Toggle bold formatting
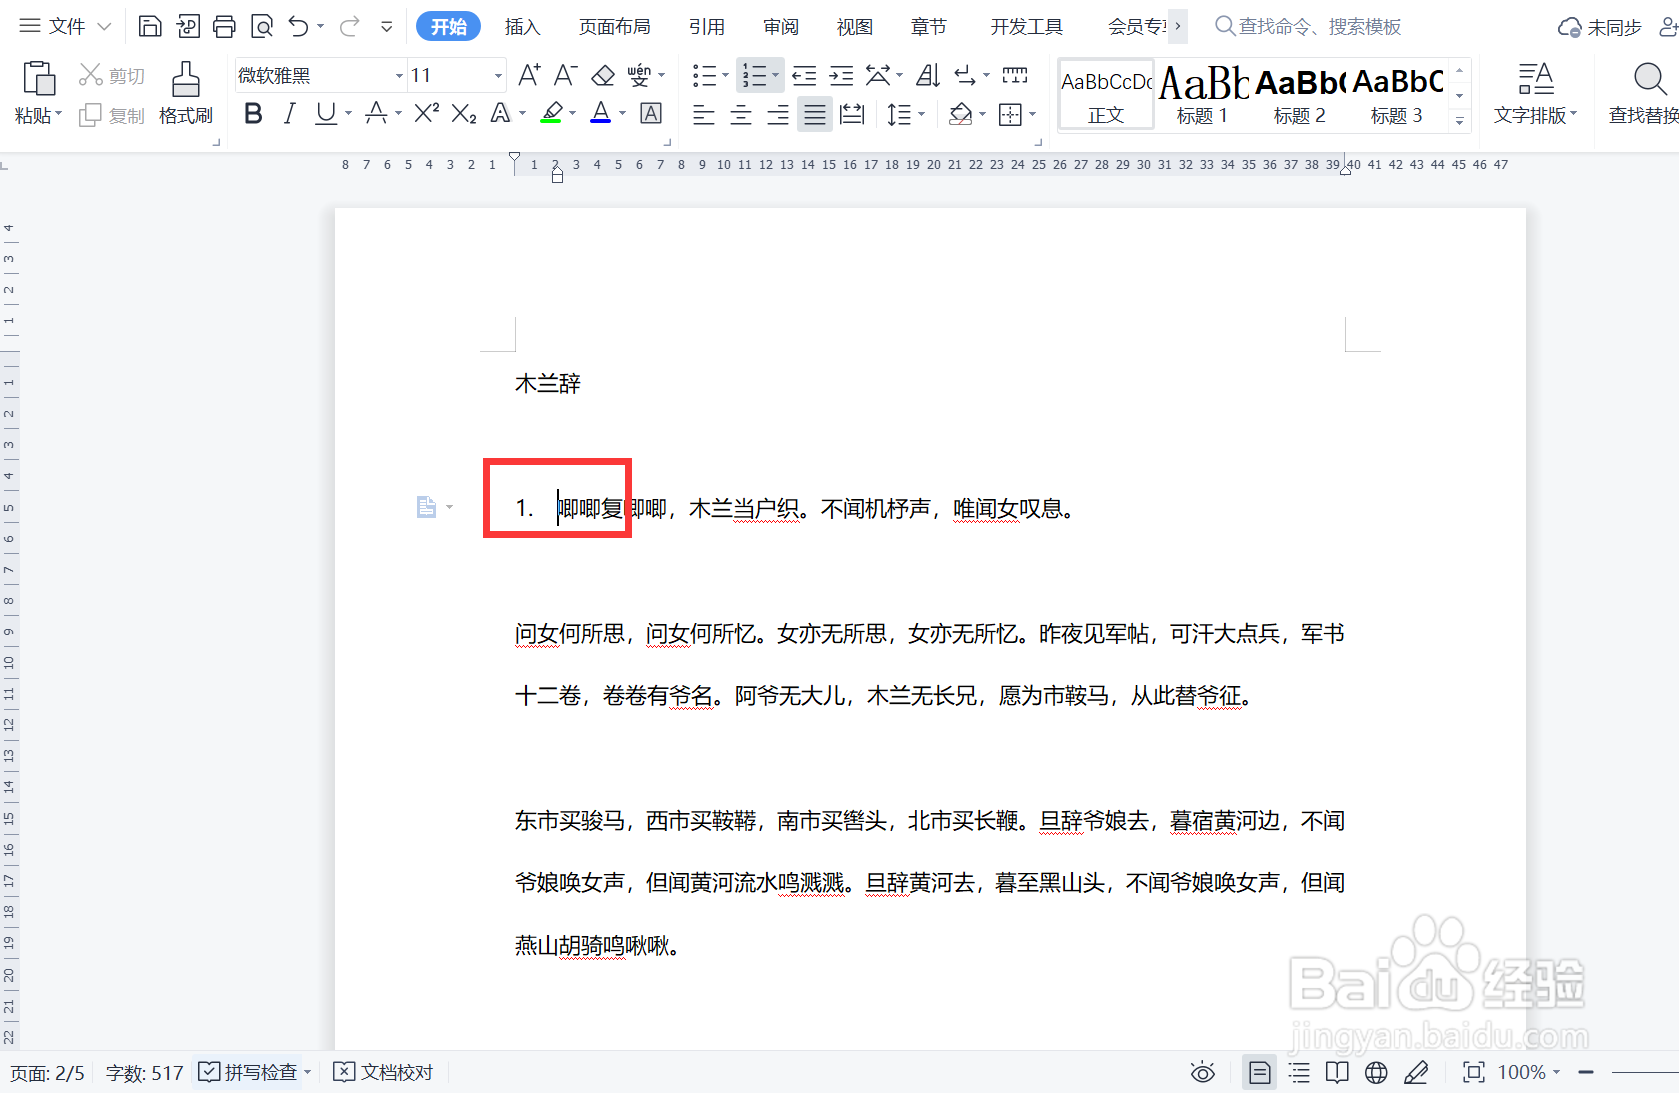Viewport: 1679px width, 1093px height. [x=253, y=114]
